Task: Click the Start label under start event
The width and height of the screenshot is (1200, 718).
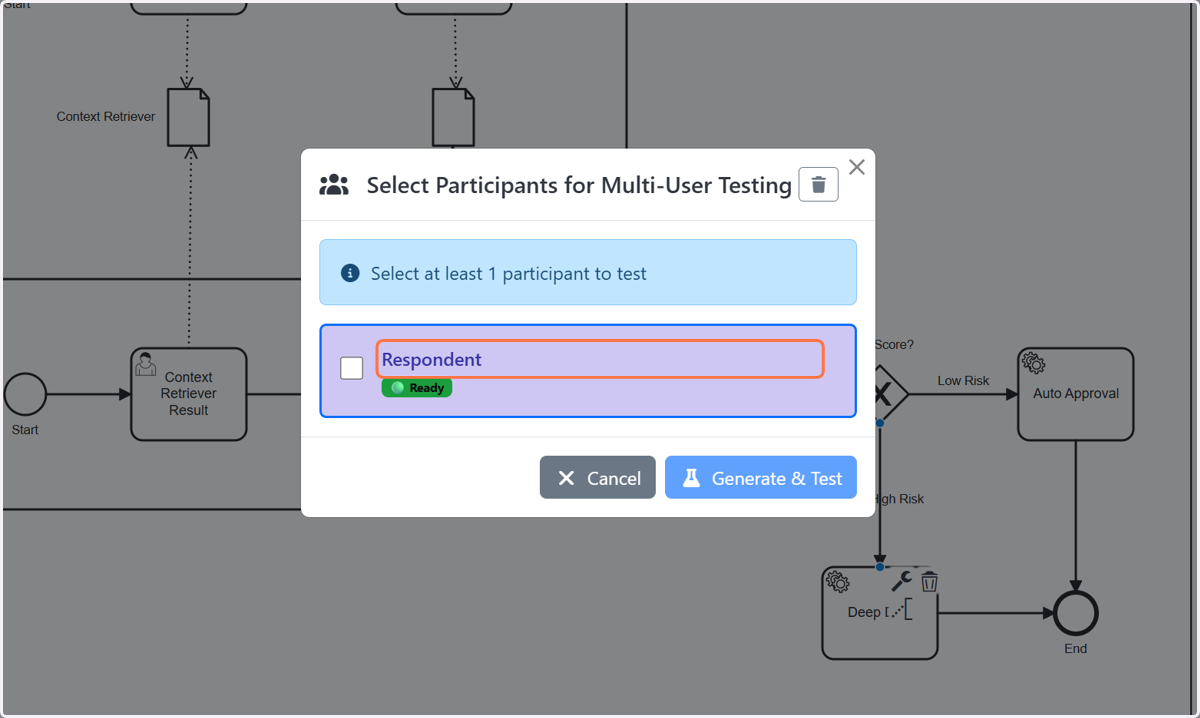Action: 25,430
